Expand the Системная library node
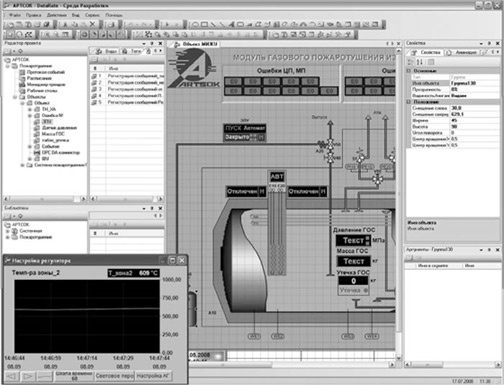 click(8, 231)
